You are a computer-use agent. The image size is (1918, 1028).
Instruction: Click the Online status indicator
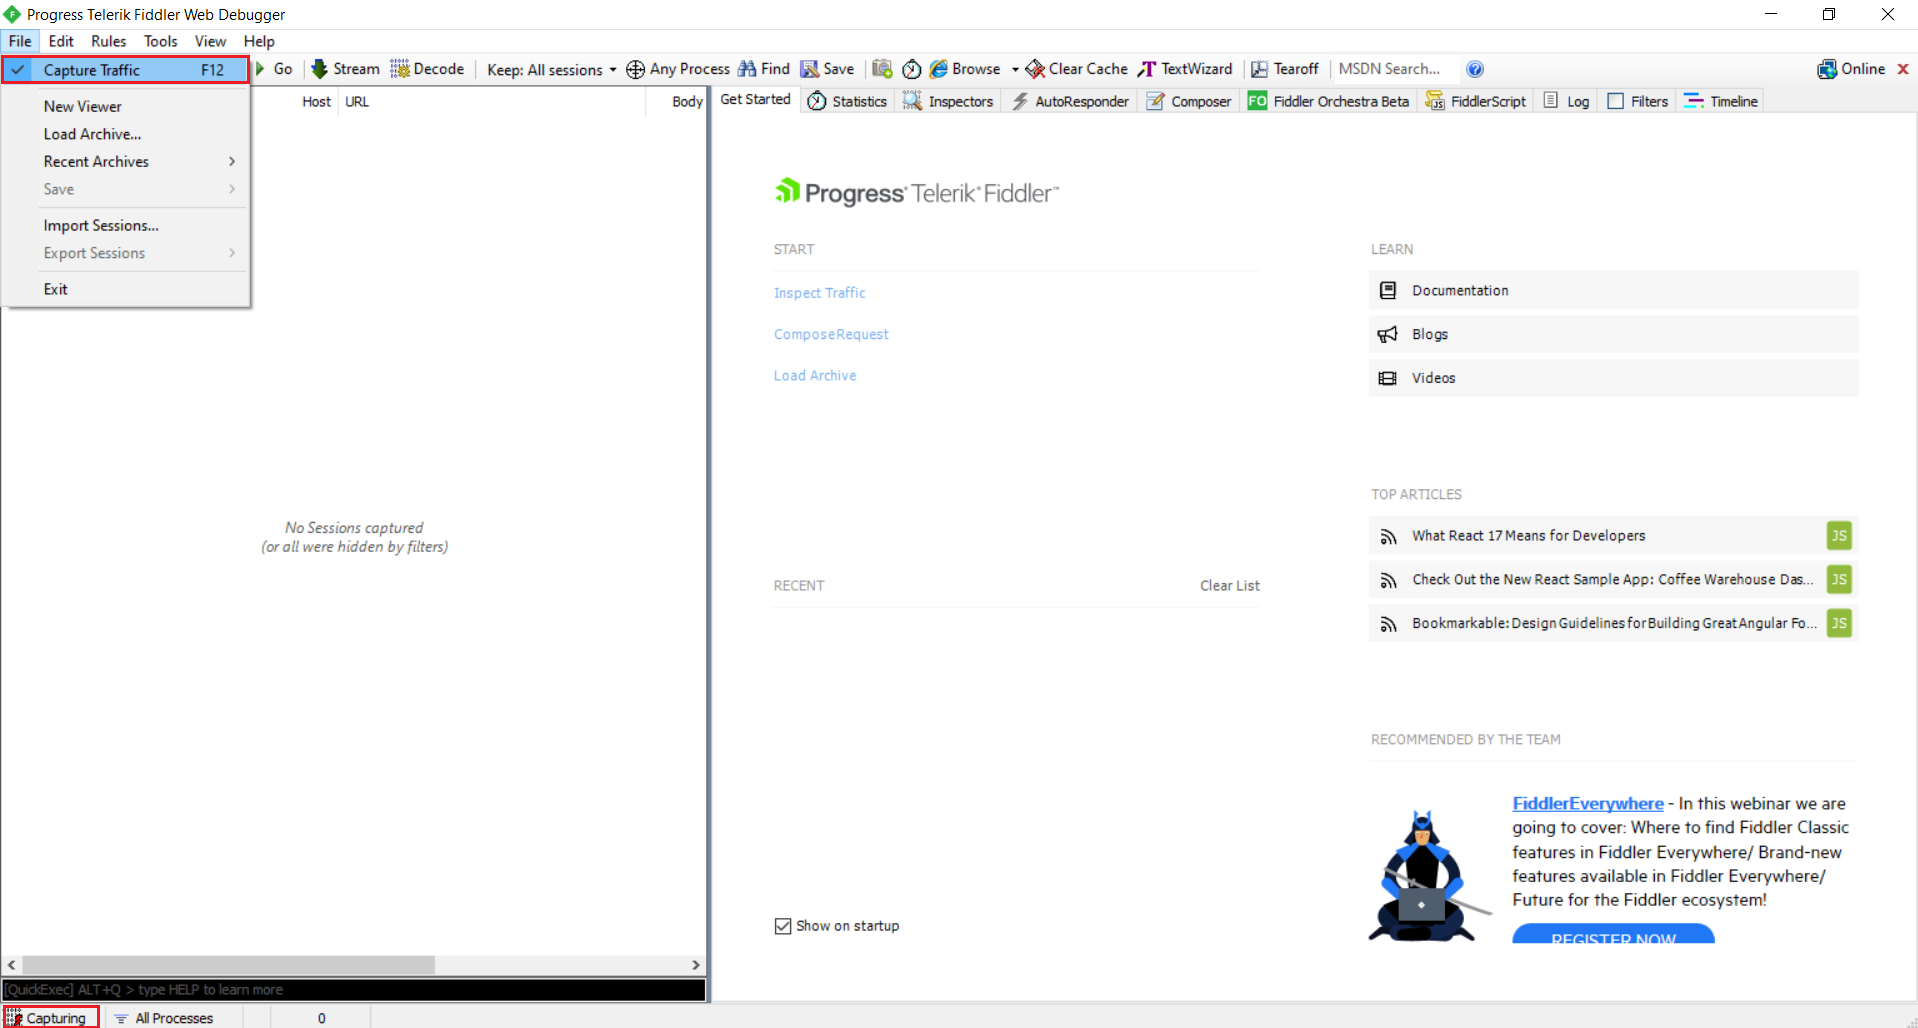(1851, 69)
